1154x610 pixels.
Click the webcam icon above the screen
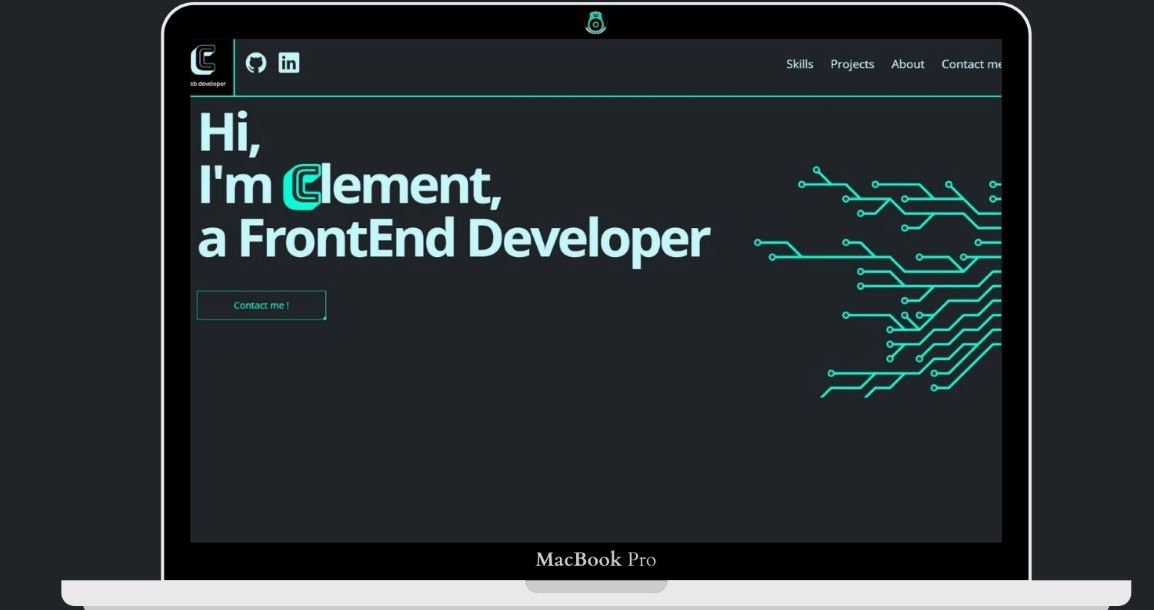(596, 22)
